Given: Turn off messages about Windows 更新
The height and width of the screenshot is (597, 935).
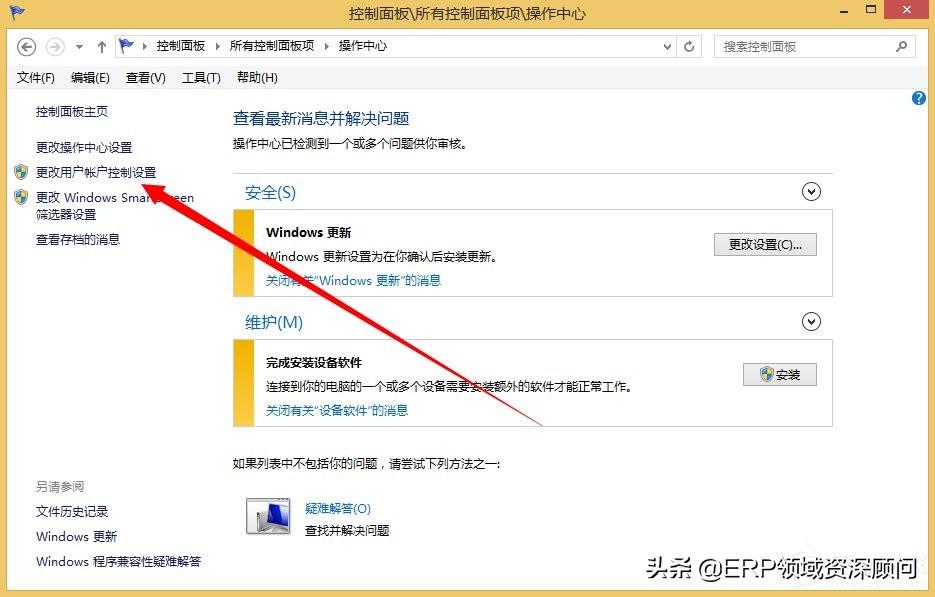Looking at the screenshot, I should [353, 280].
